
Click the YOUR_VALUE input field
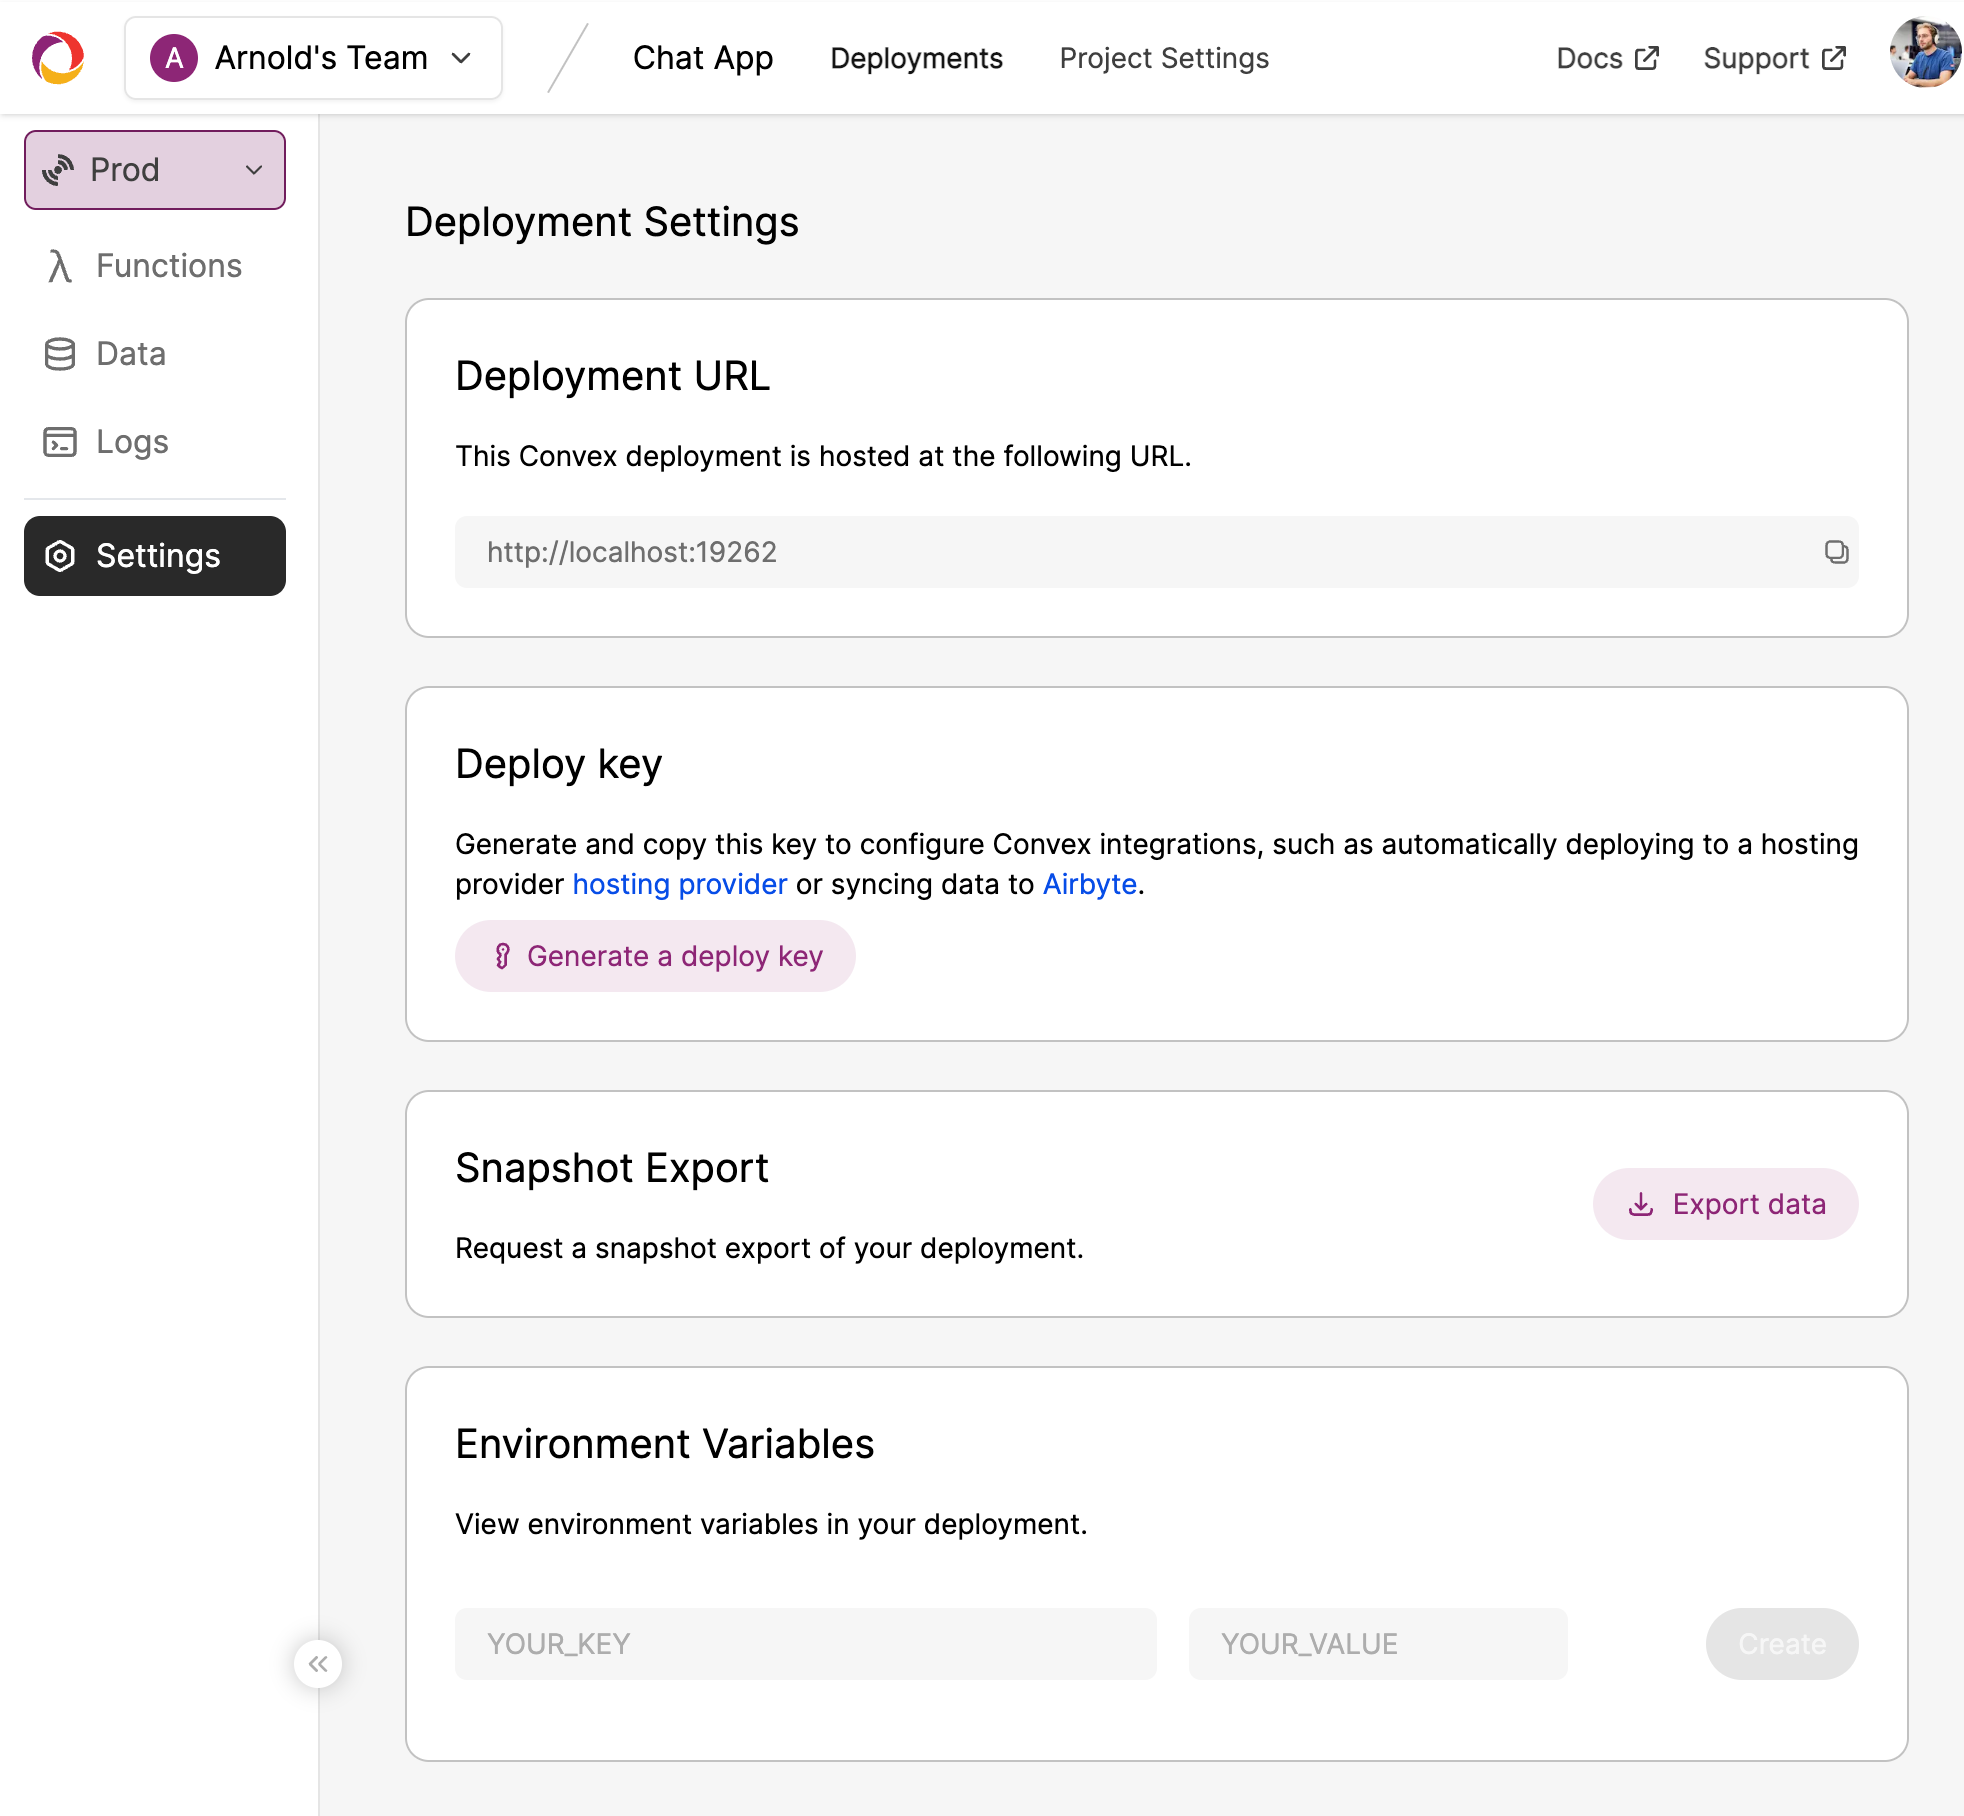click(1377, 1644)
